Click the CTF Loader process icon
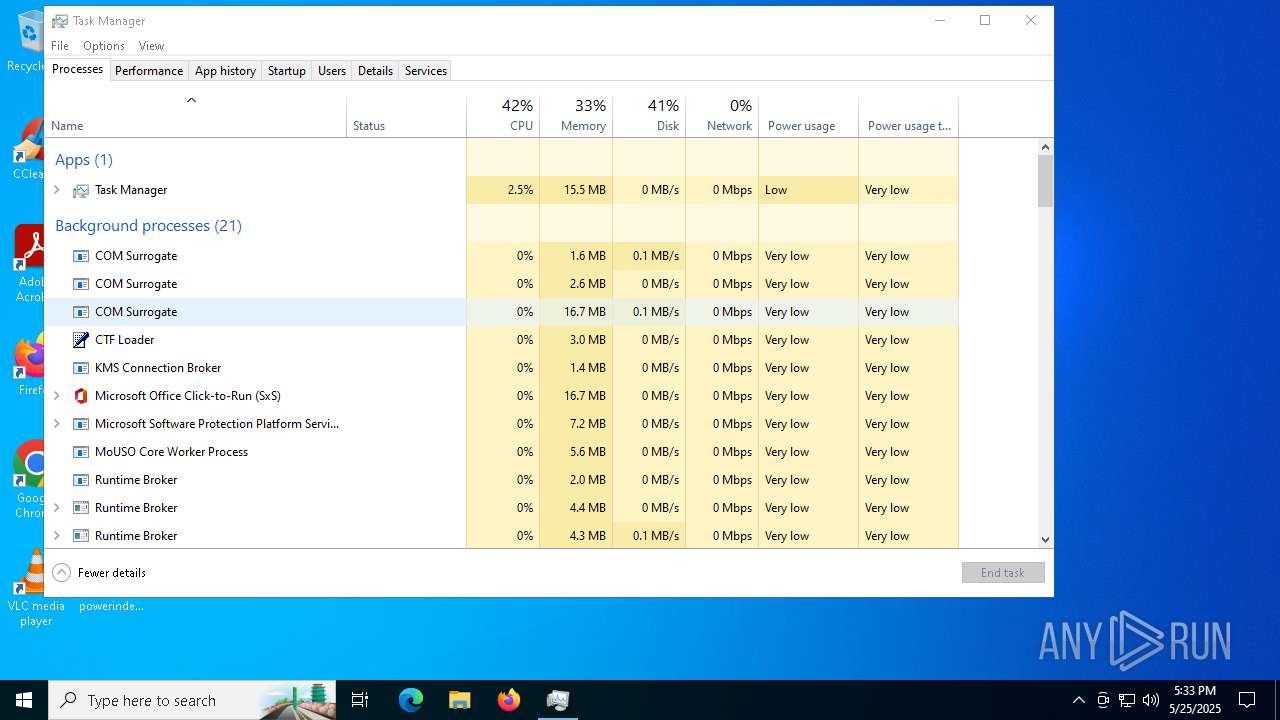The height and width of the screenshot is (720, 1280). [x=81, y=340]
